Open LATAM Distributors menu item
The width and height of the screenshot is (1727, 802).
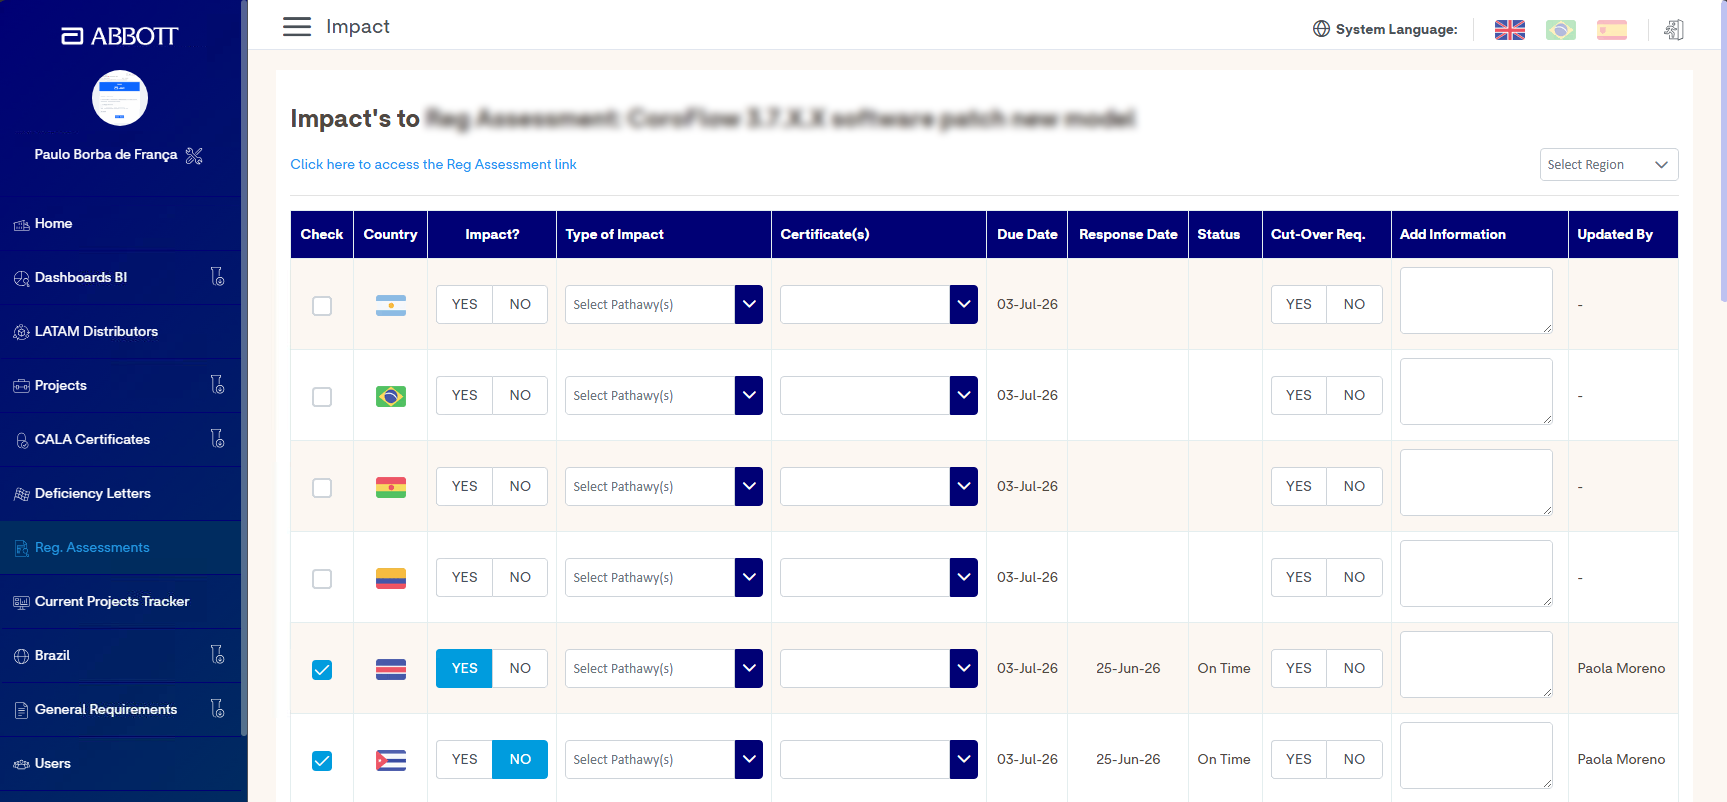[120, 332]
